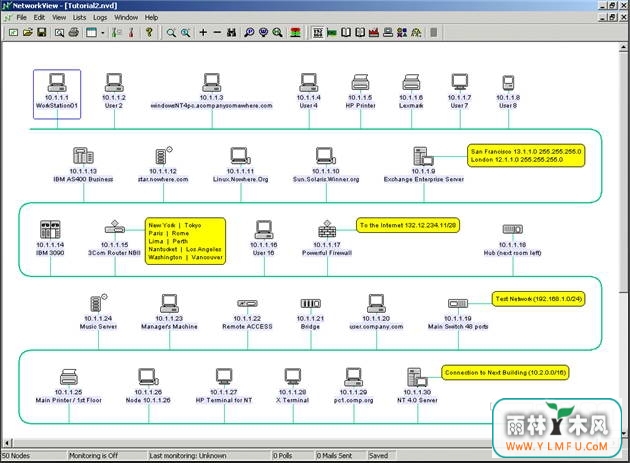Select the Powerful Firewall node icon
The width and height of the screenshot is (630, 463).
coord(327,229)
